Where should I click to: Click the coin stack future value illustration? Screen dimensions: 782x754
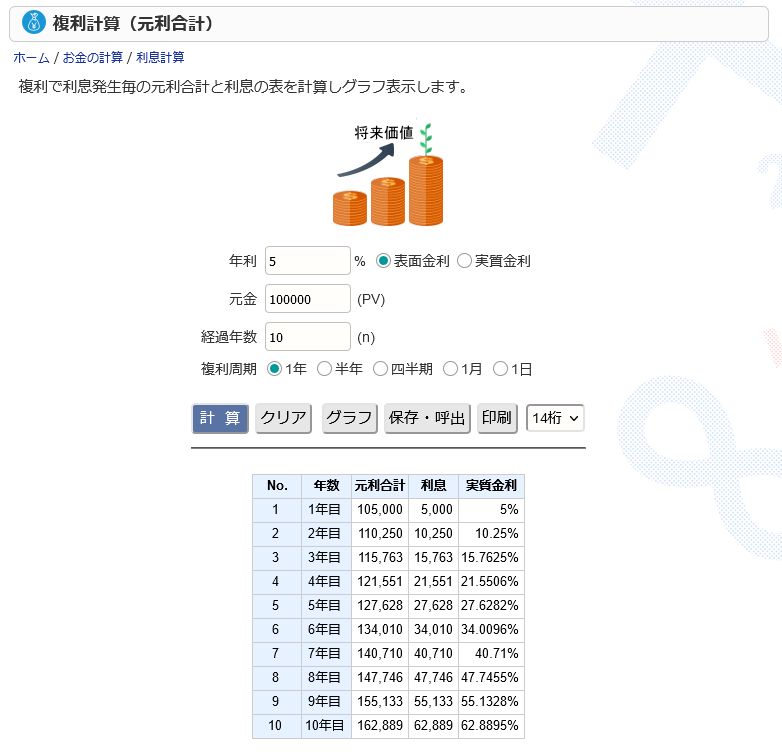pos(388,176)
